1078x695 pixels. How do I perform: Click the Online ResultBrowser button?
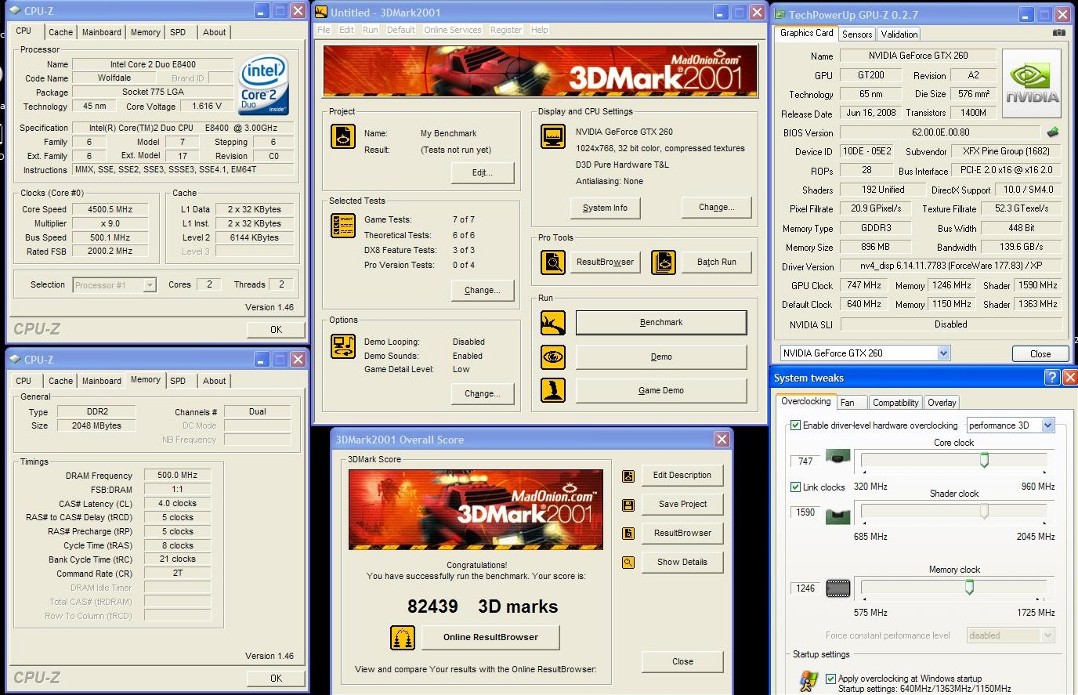491,637
